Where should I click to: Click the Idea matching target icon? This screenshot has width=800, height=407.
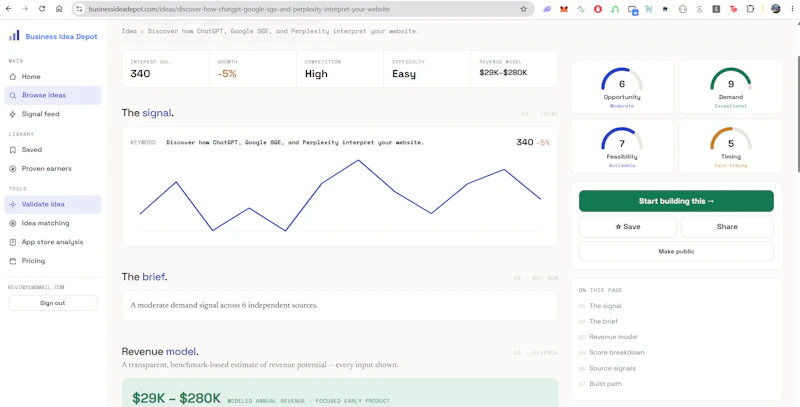13,223
